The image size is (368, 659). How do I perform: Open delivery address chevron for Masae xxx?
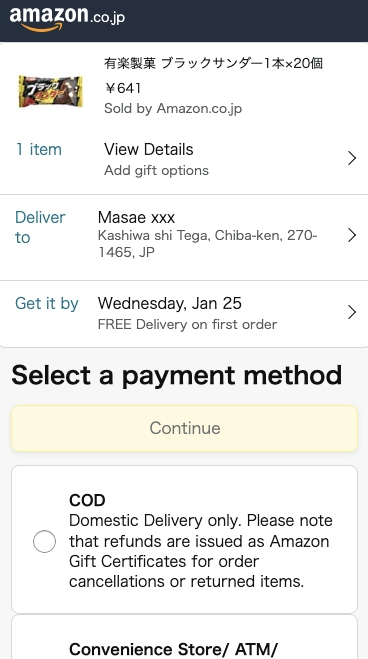(x=352, y=235)
